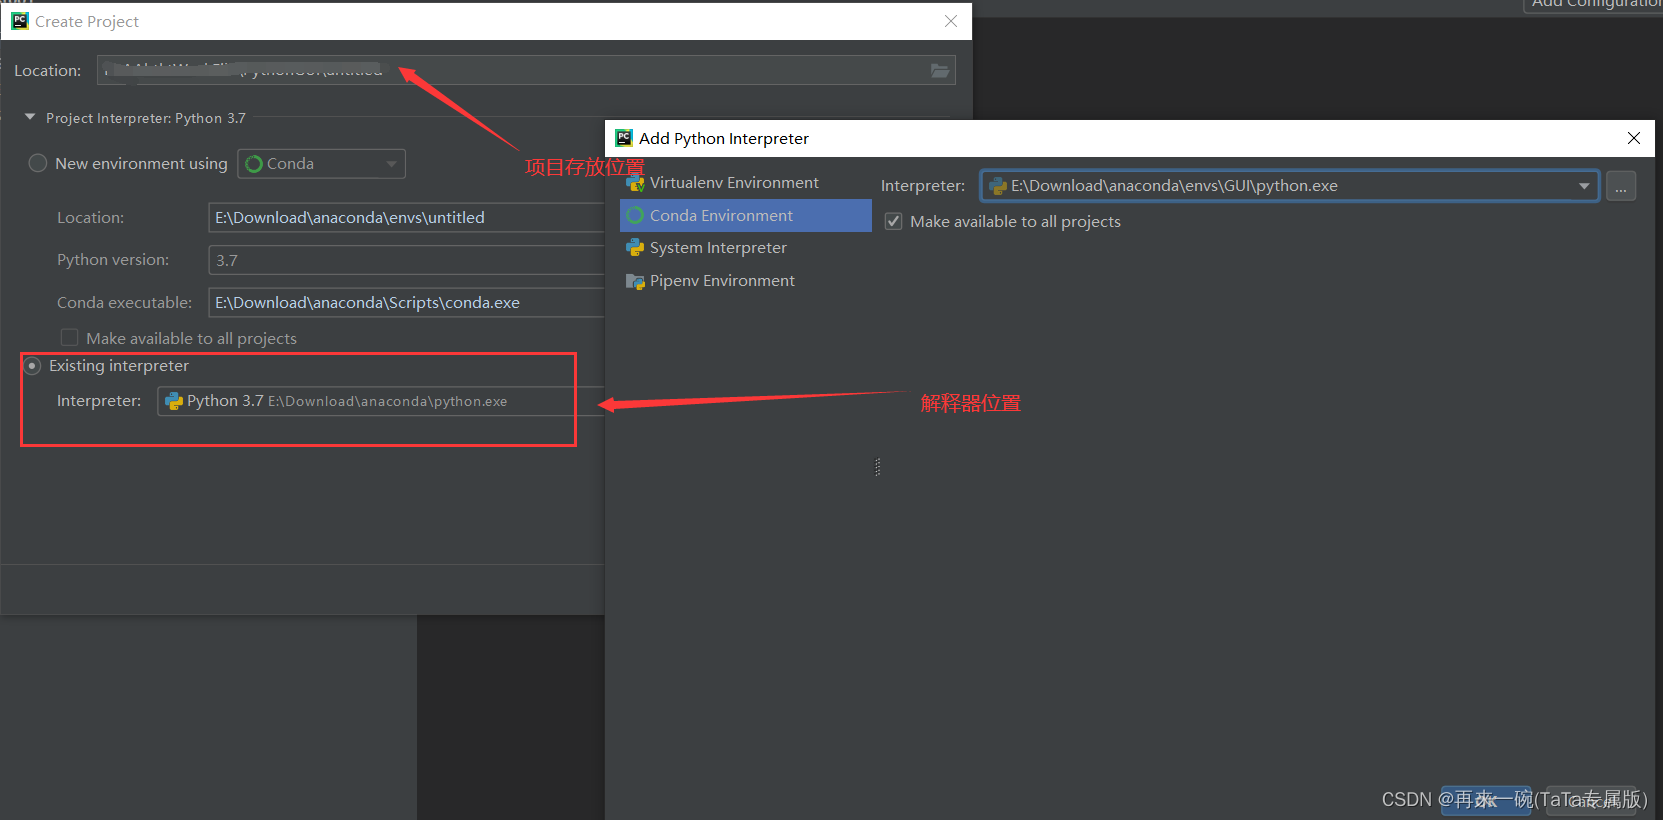Viewport: 1663px width, 820px height.
Task: Open the Interpreter path dropdown arrow in Add Python Interpreter
Action: [x=1584, y=186]
